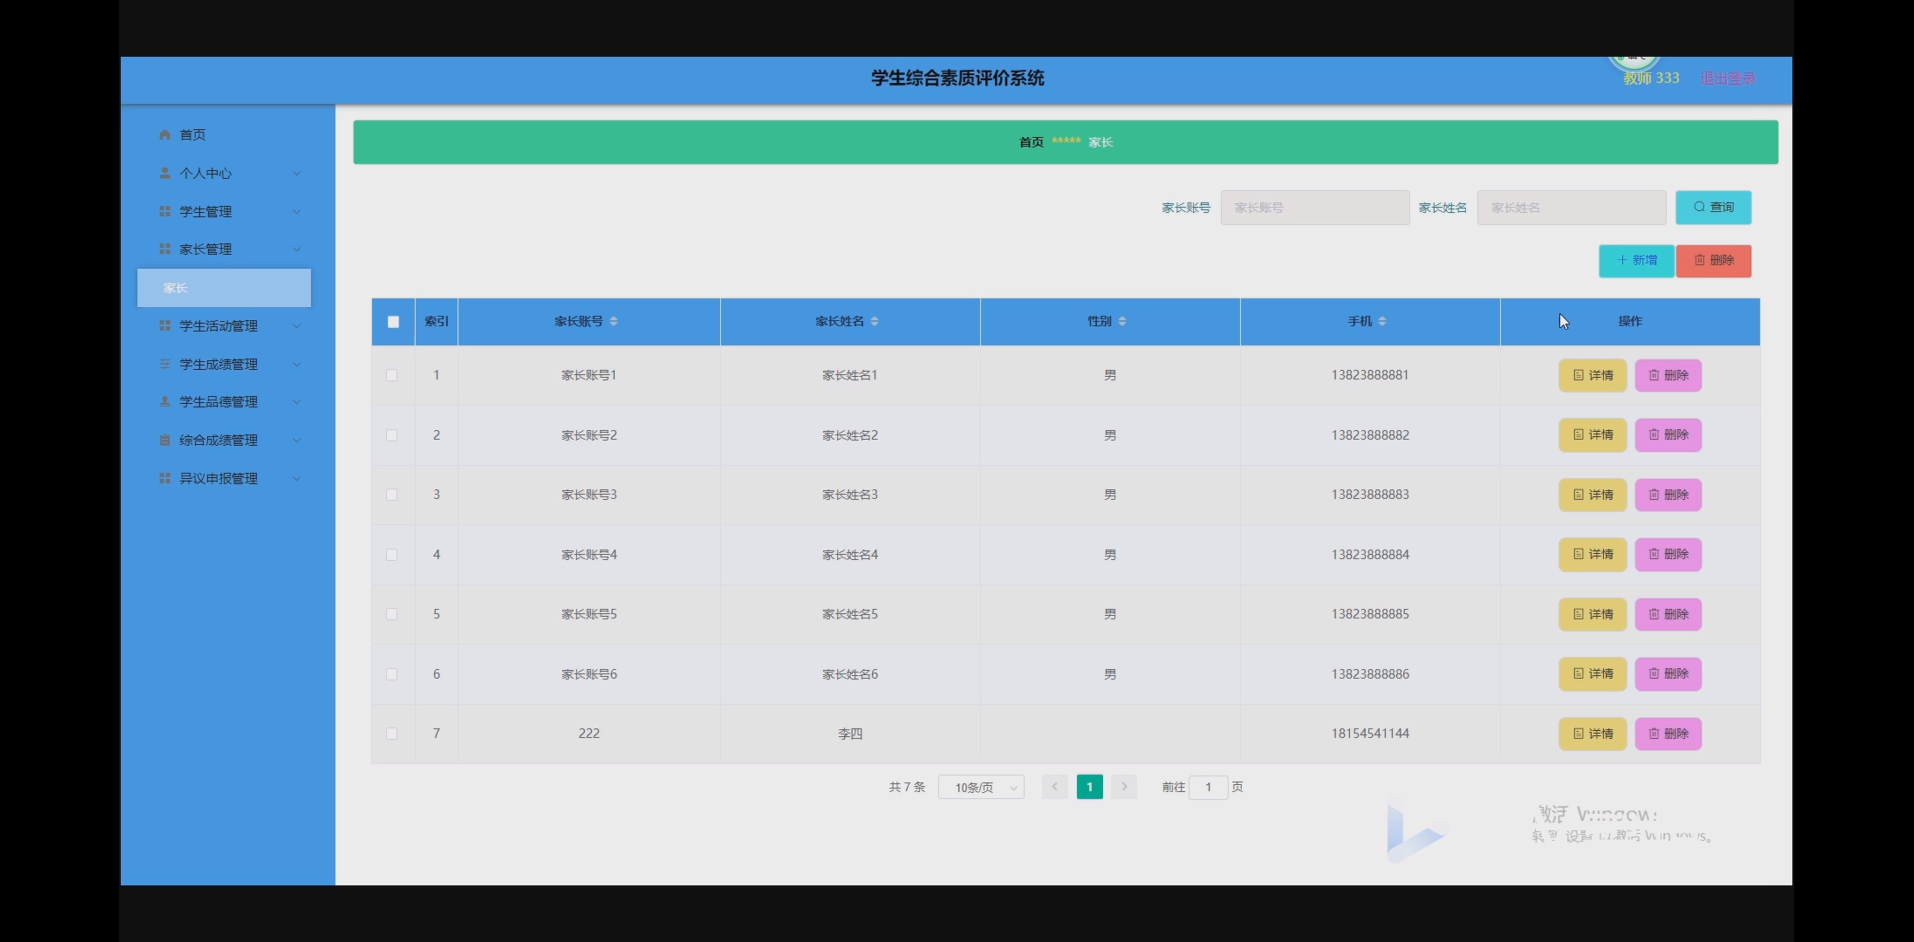Screen dimensions: 1914x942
Task: Click 首页 breadcrumb link in green bar
Action: click(1031, 142)
